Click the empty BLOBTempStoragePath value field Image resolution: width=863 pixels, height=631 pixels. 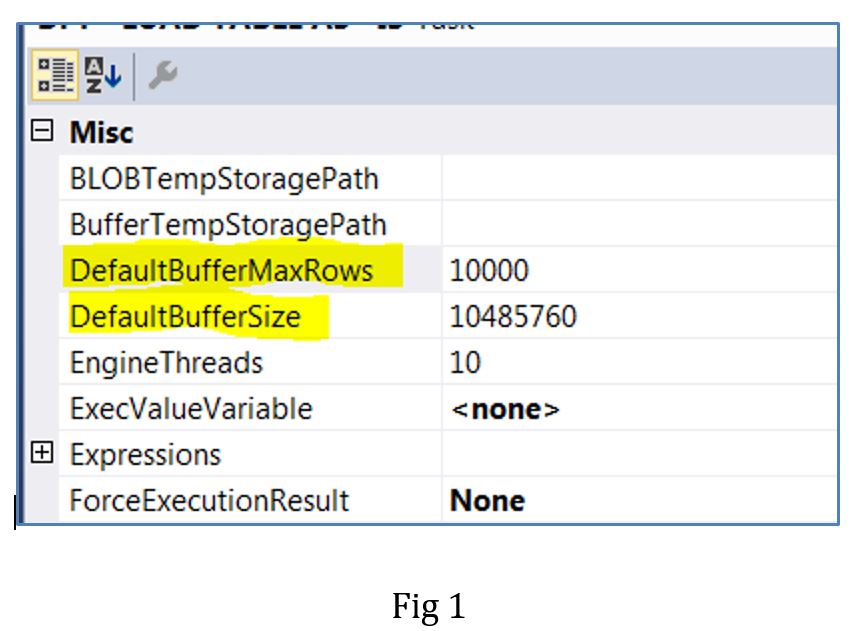(x=638, y=180)
